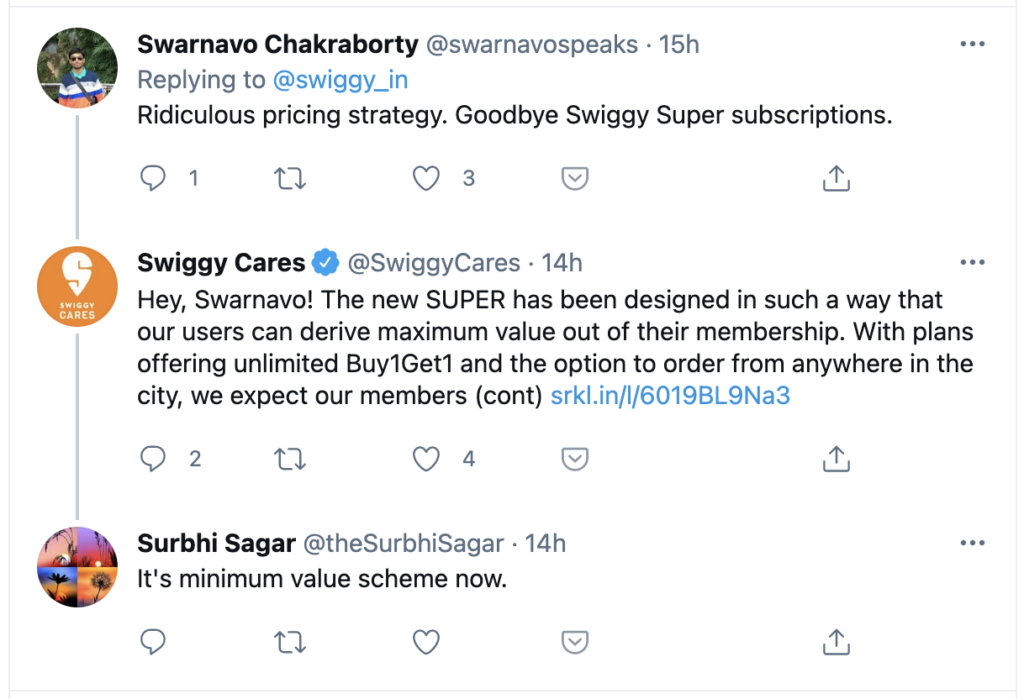
Task: Like the Swiggy Cares tweet
Action: pyautogui.click(x=427, y=459)
